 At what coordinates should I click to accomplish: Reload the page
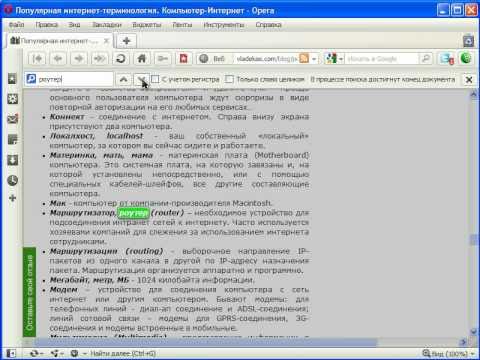[121, 59]
